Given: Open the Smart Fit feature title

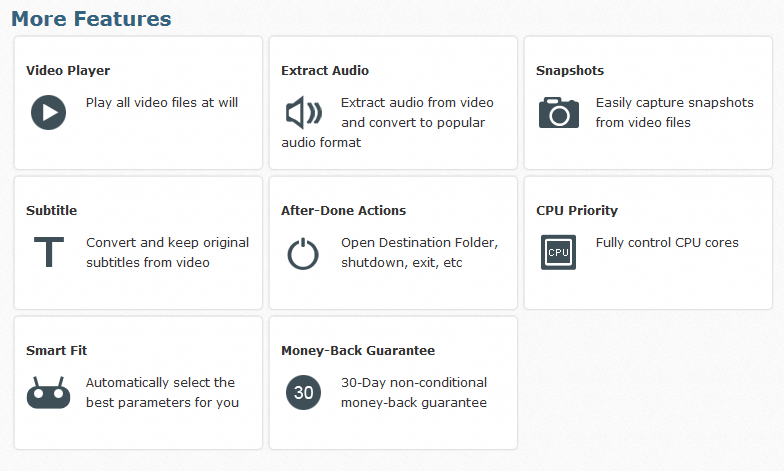Looking at the screenshot, I should (56, 350).
